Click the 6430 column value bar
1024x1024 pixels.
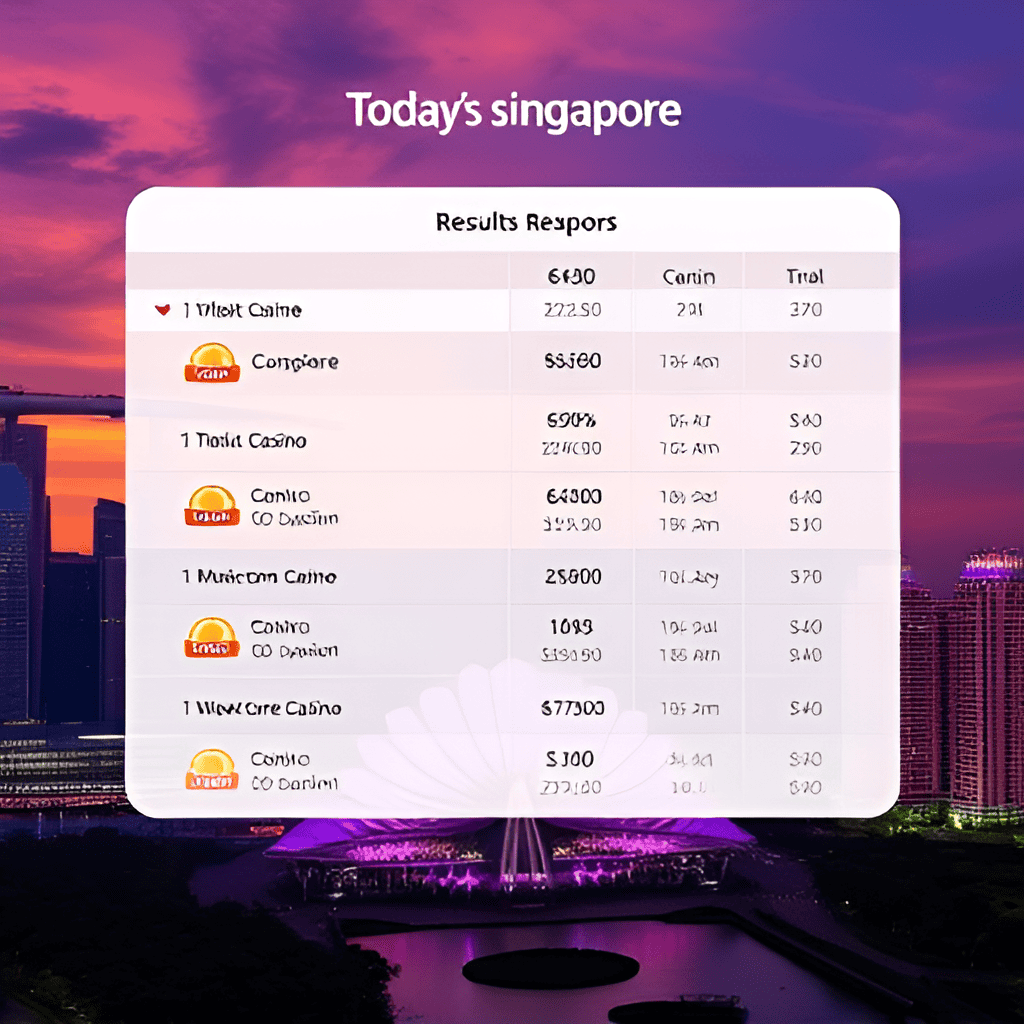[x=571, y=274]
